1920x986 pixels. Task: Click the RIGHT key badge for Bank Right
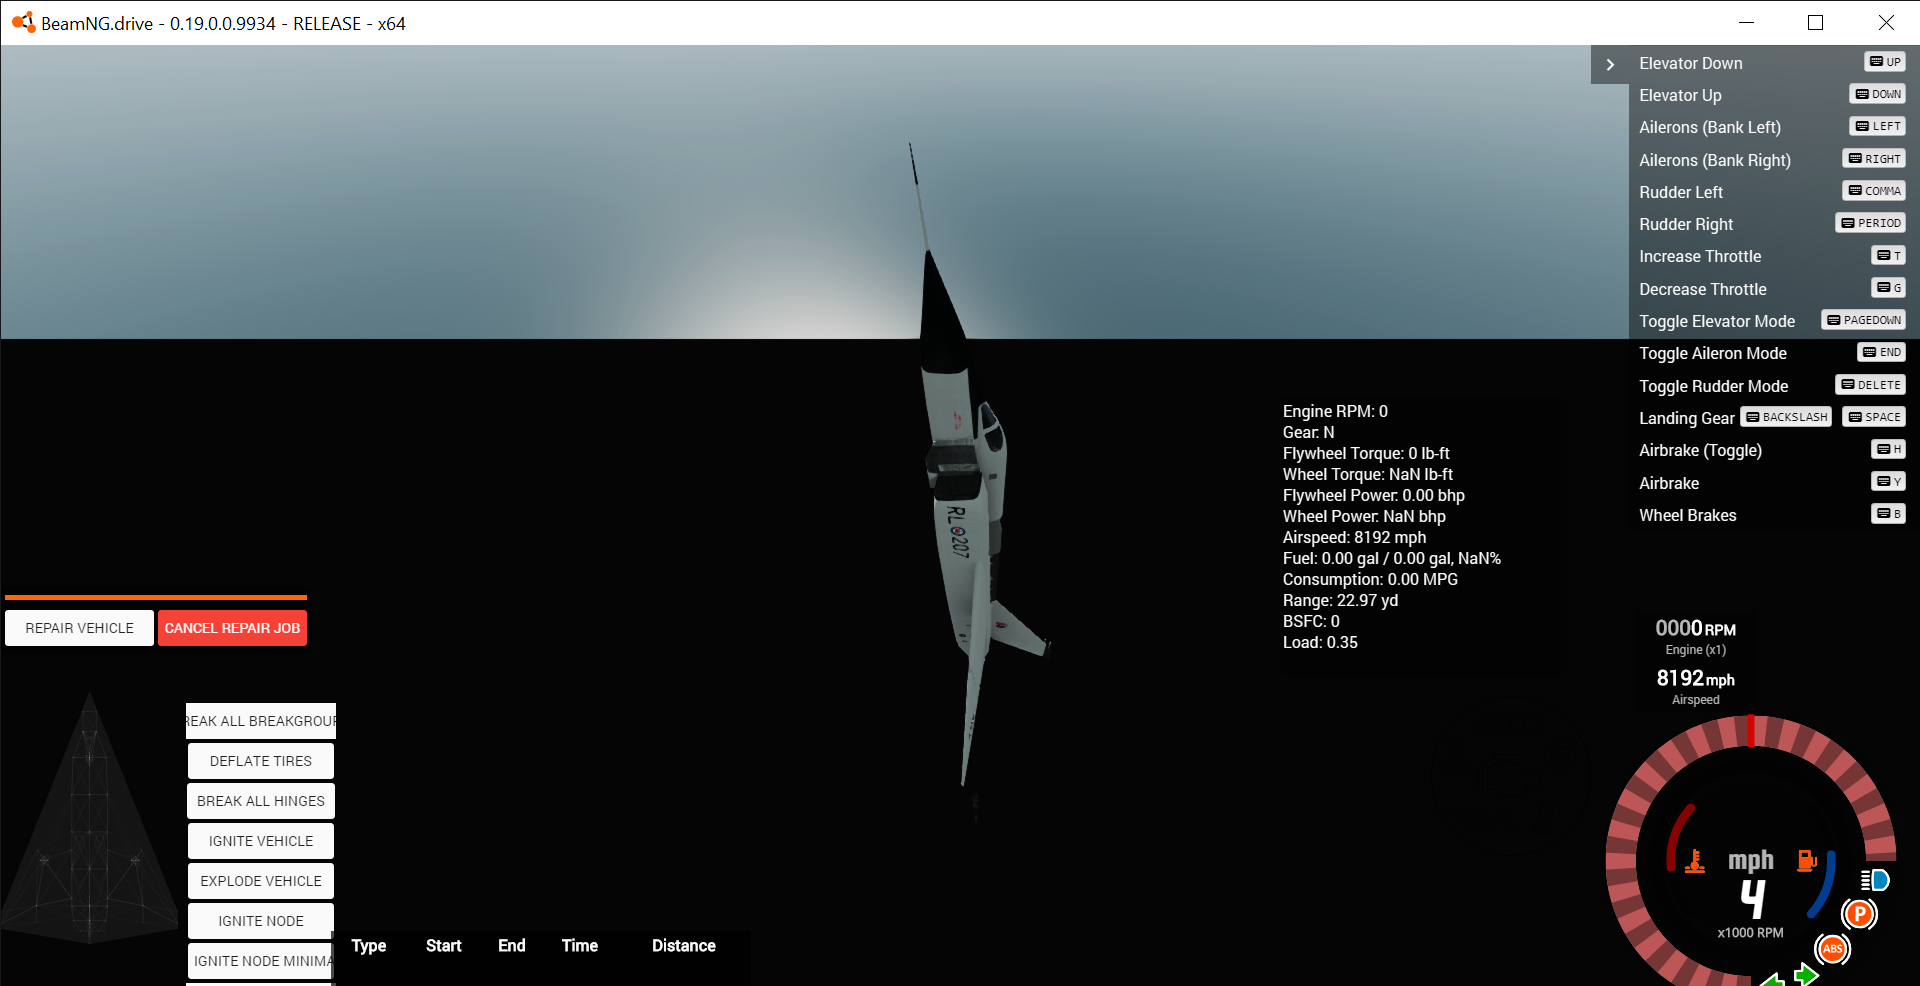(x=1874, y=159)
